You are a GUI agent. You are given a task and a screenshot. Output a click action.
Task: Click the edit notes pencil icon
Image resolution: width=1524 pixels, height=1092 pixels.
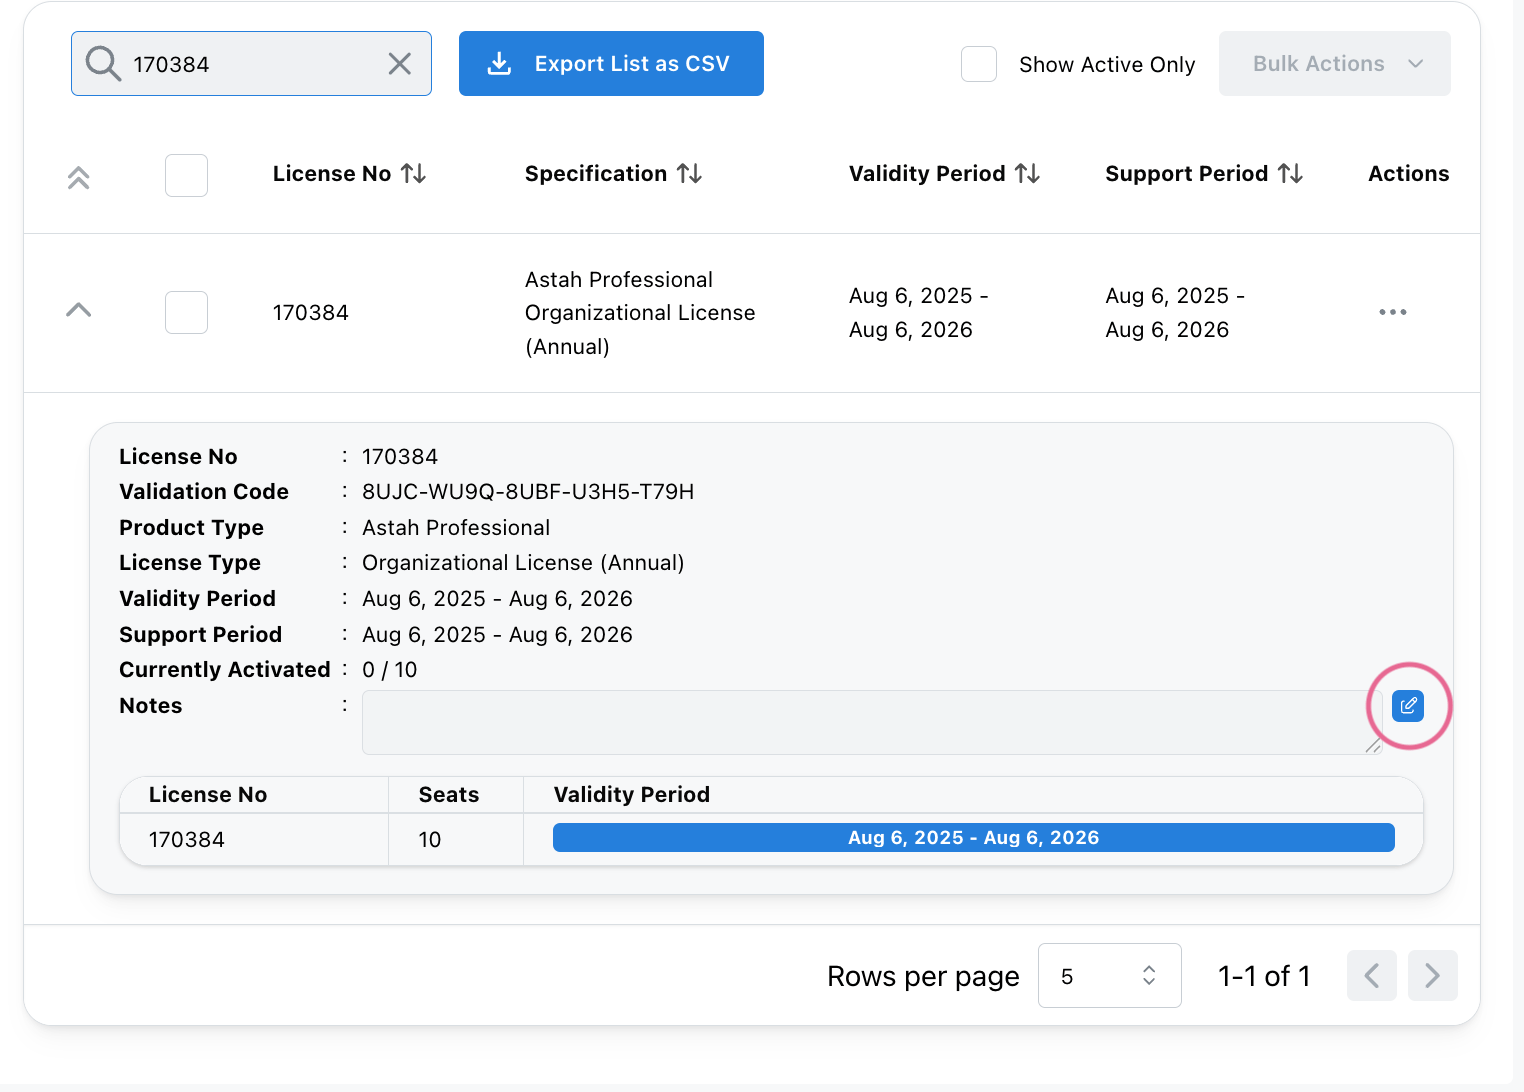[x=1408, y=706]
